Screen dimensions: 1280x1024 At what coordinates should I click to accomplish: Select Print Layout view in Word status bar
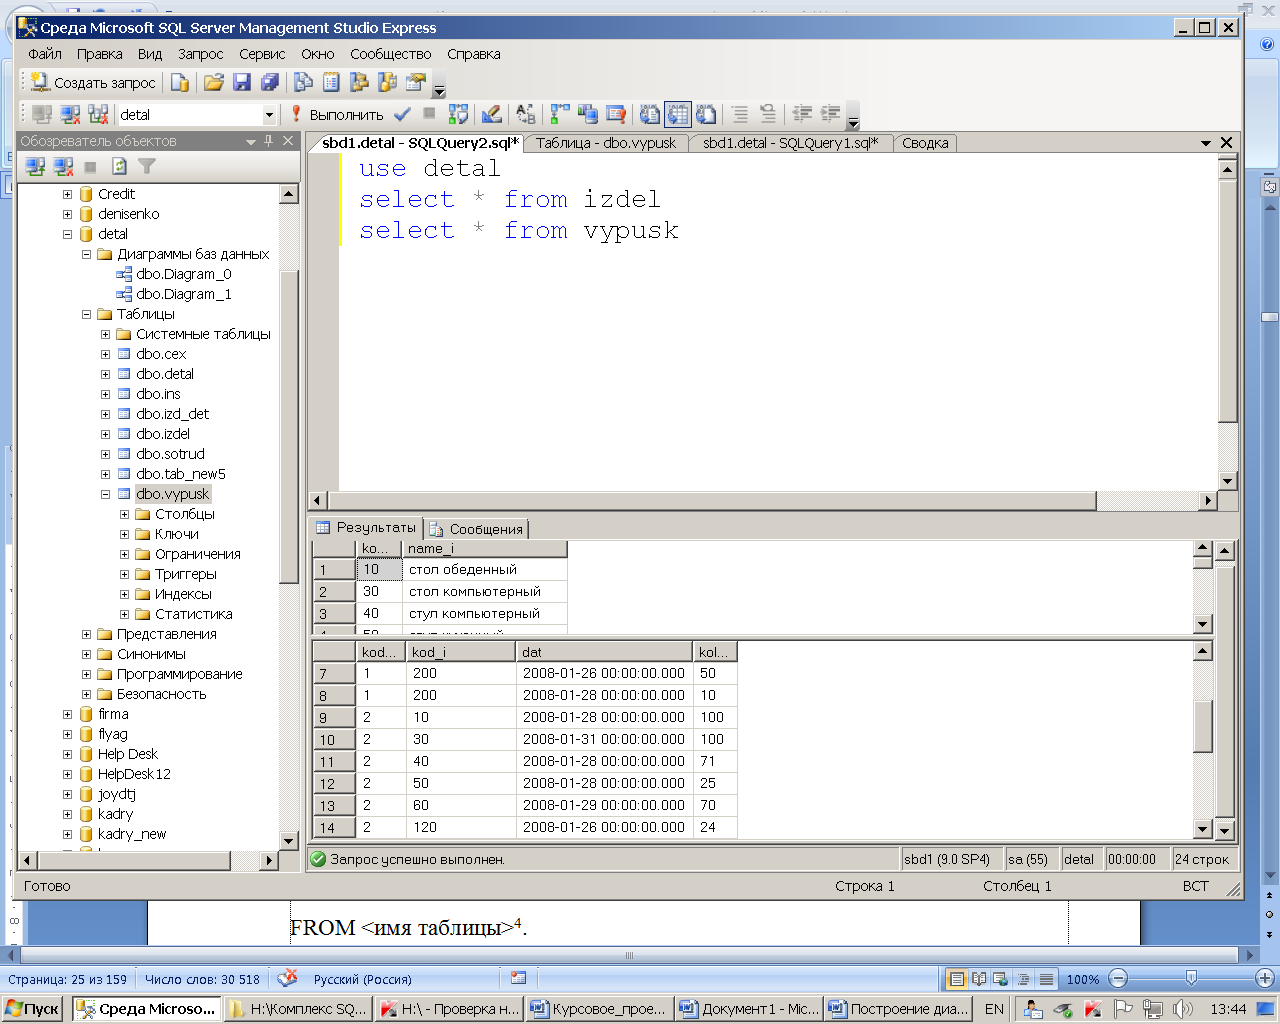pos(957,979)
